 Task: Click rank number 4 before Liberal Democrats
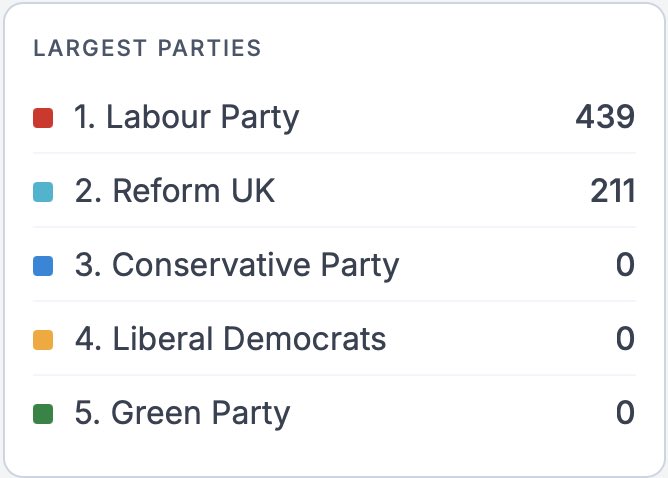point(86,339)
